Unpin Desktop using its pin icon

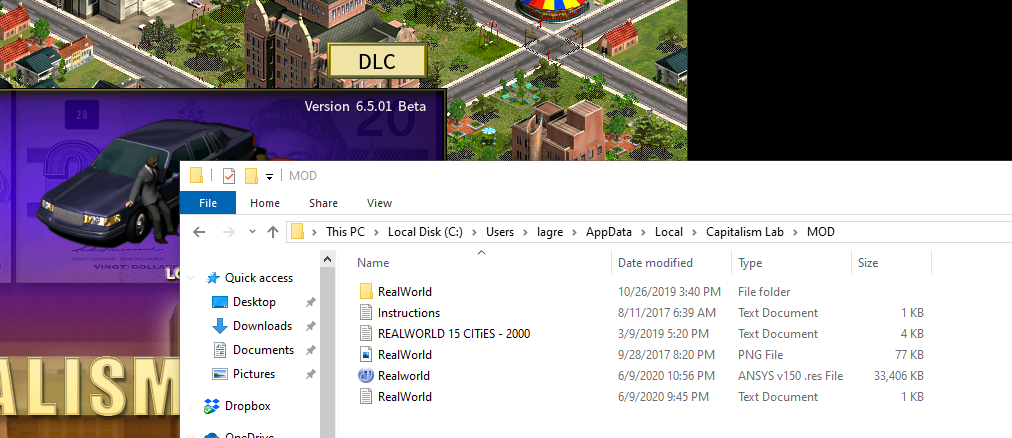tap(310, 302)
